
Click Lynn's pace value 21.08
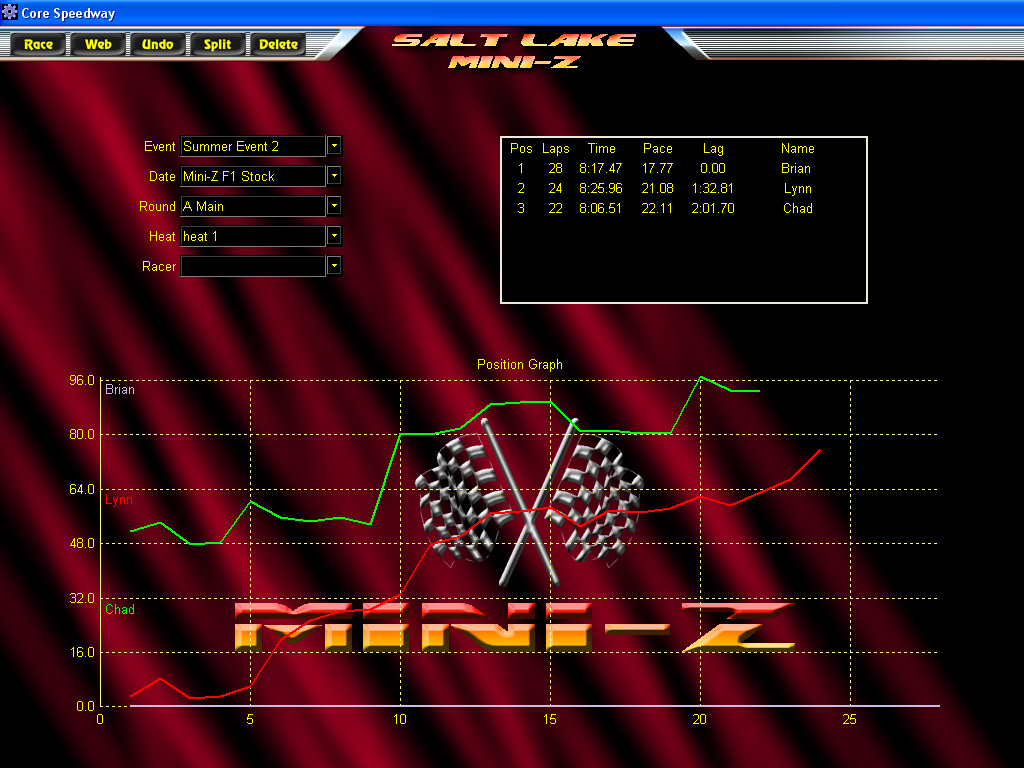click(657, 189)
